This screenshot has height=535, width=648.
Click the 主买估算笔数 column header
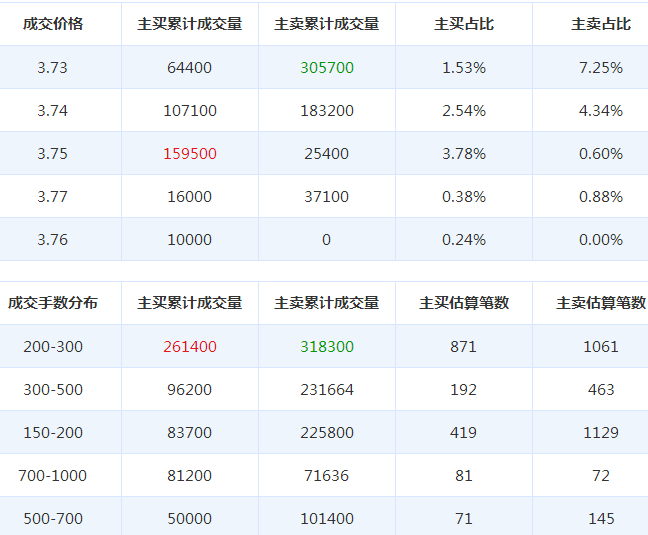pos(464,303)
